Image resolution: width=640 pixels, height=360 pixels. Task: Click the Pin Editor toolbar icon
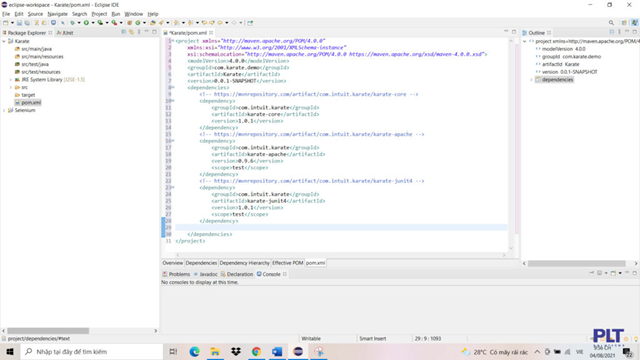click(250, 23)
